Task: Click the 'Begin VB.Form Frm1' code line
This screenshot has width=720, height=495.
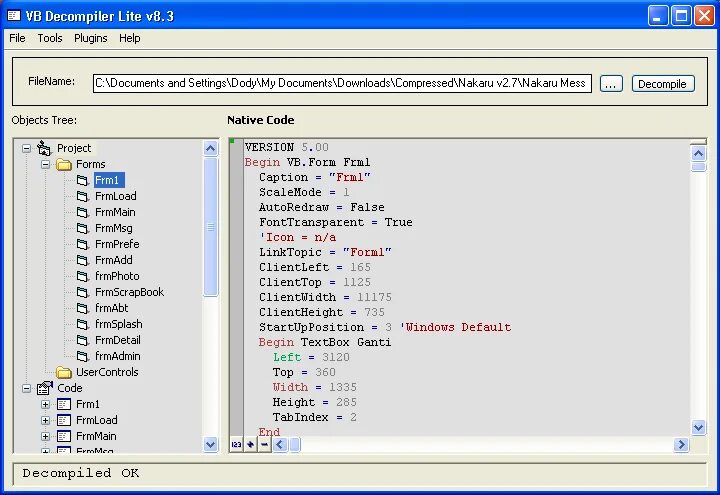Action: tap(307, 163)
